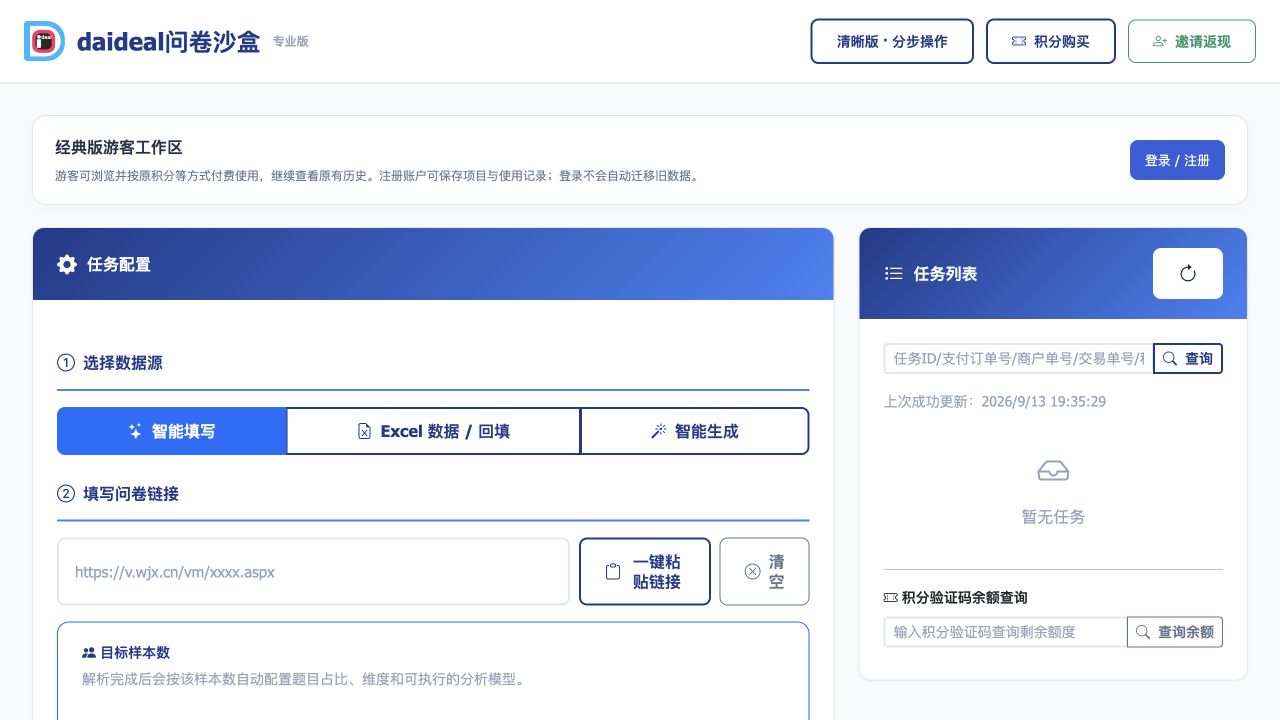The image size is (1280, 720).
Task: Click the people icon beside 目标样本数
Action: [89, 653]
